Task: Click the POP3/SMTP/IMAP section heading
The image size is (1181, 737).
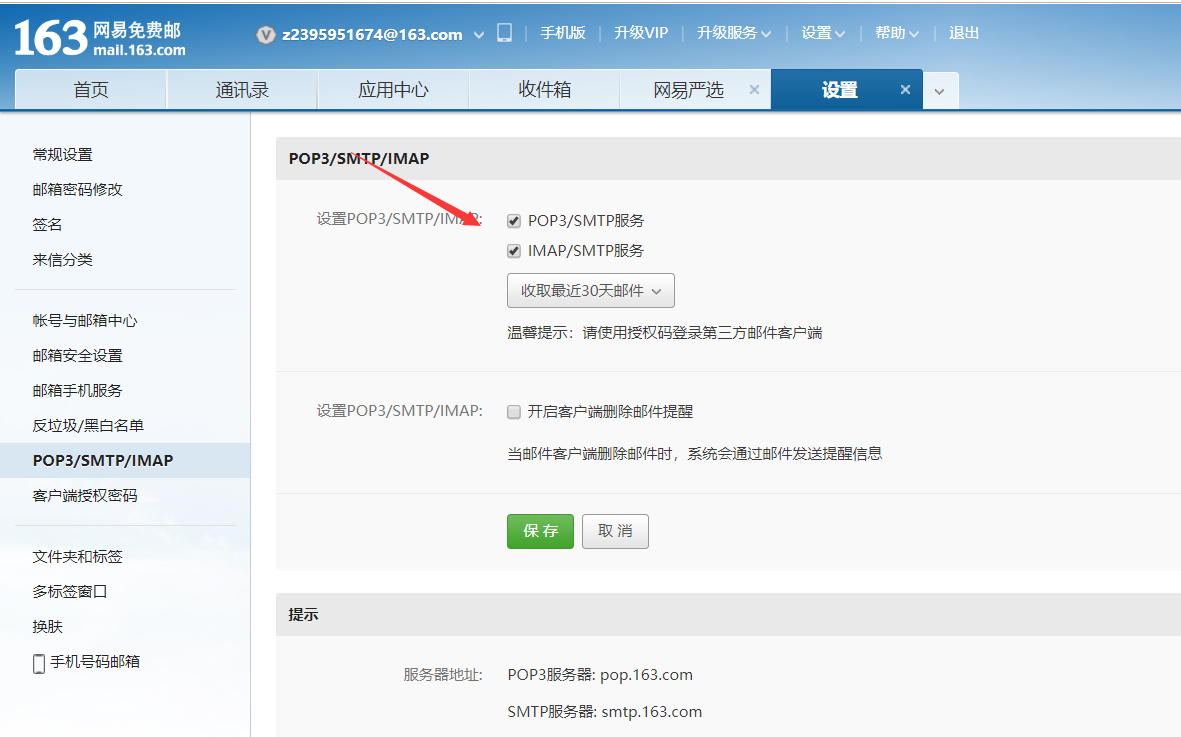Action: point(359,159)
